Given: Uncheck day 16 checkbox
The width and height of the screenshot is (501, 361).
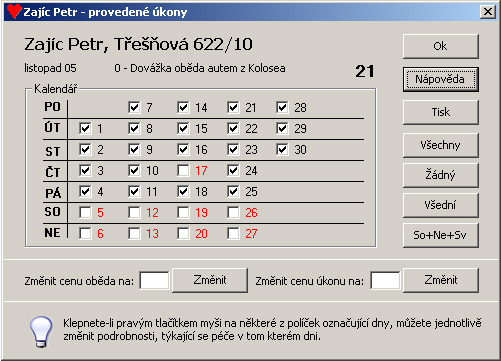Looking at the screenshot, I should (x=183, y=149).
